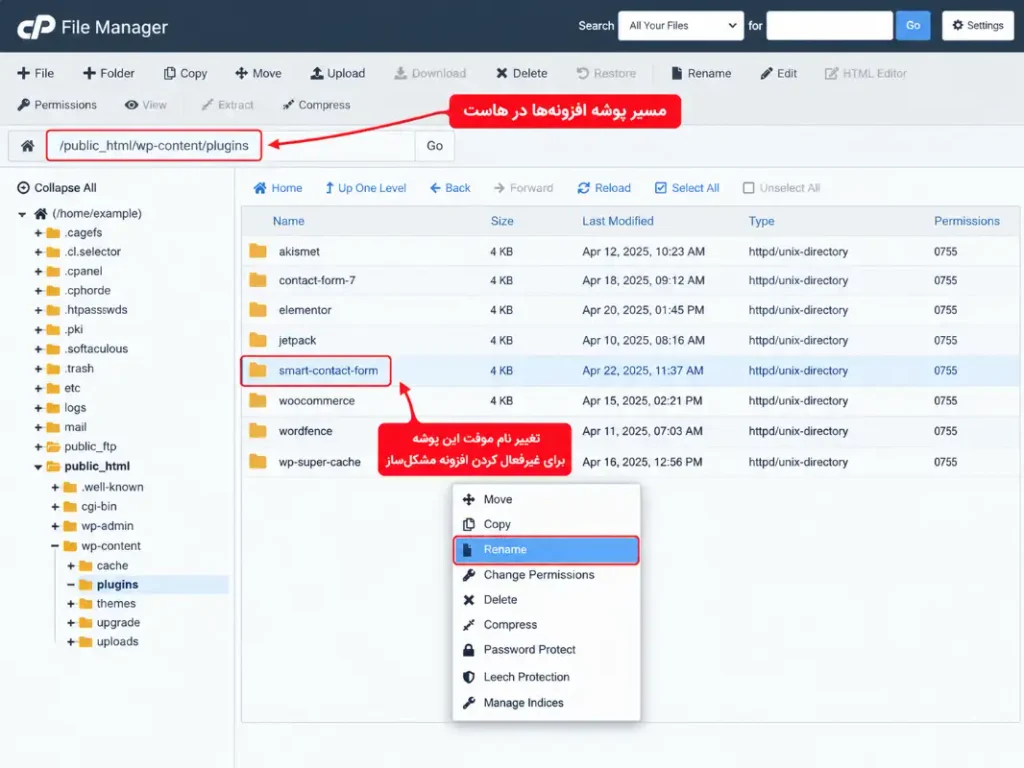1024x768 pixels.
Task: Expand the mail folder node
Action: click(x=38, y=428)
